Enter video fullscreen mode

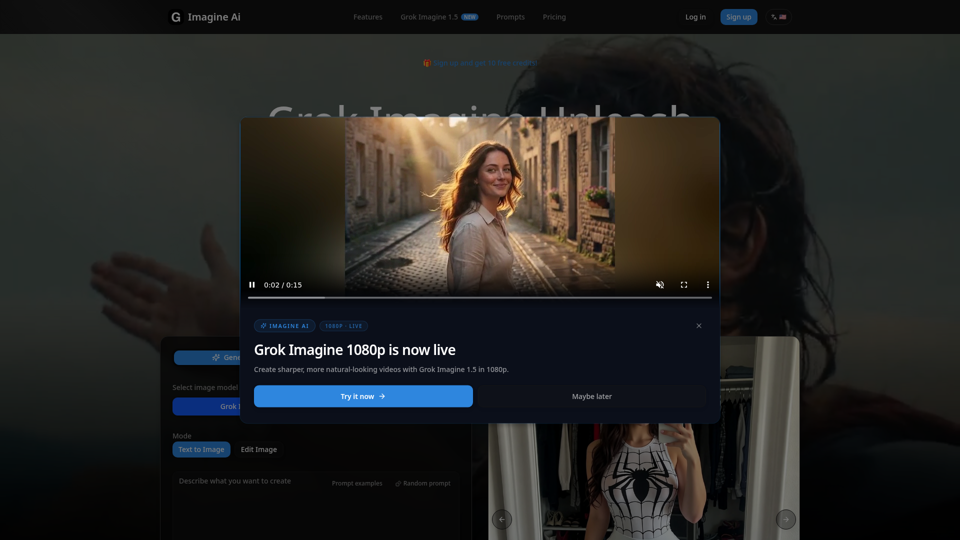pyautogui.click(x=684, y=285)
